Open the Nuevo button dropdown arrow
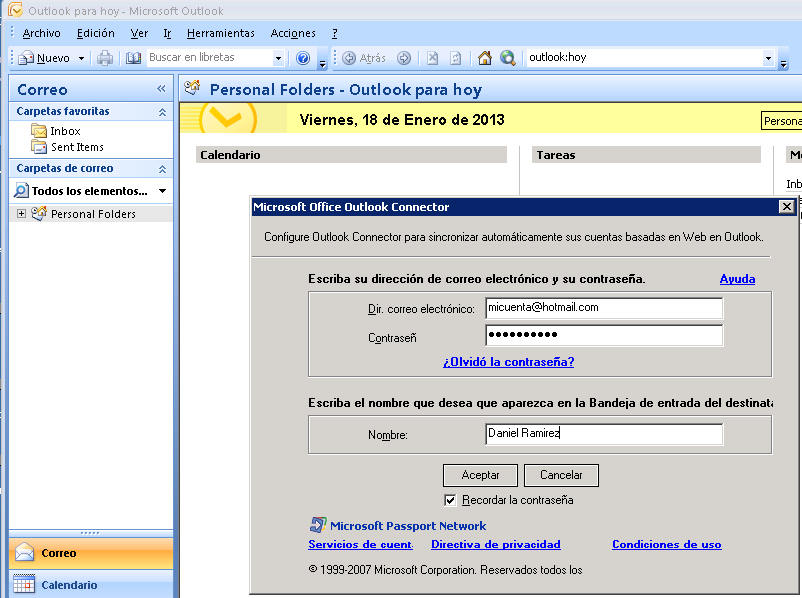The image size is (802, 598). pyautogui.click(x=80, y=57)
